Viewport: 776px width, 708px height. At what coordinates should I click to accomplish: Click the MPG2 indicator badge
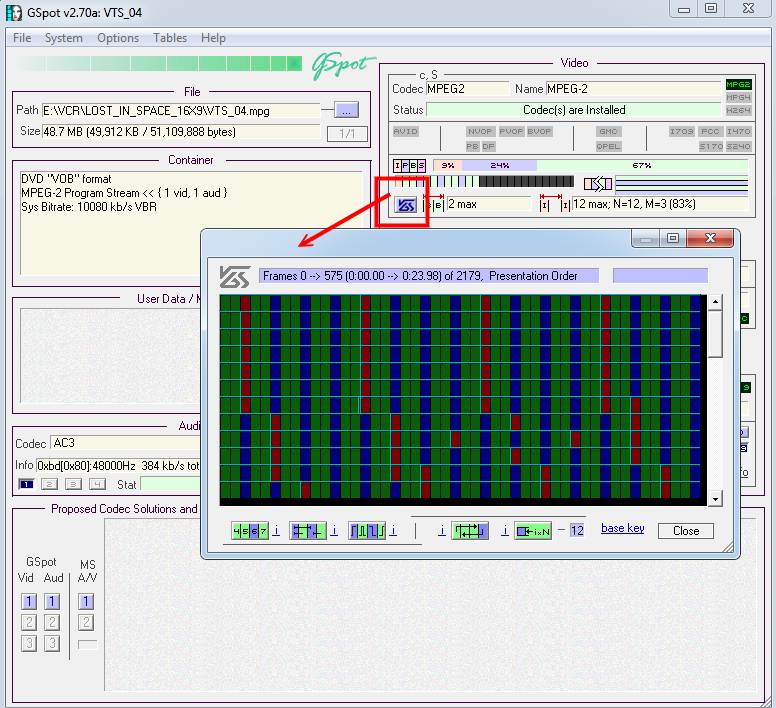tap(738, 85)
